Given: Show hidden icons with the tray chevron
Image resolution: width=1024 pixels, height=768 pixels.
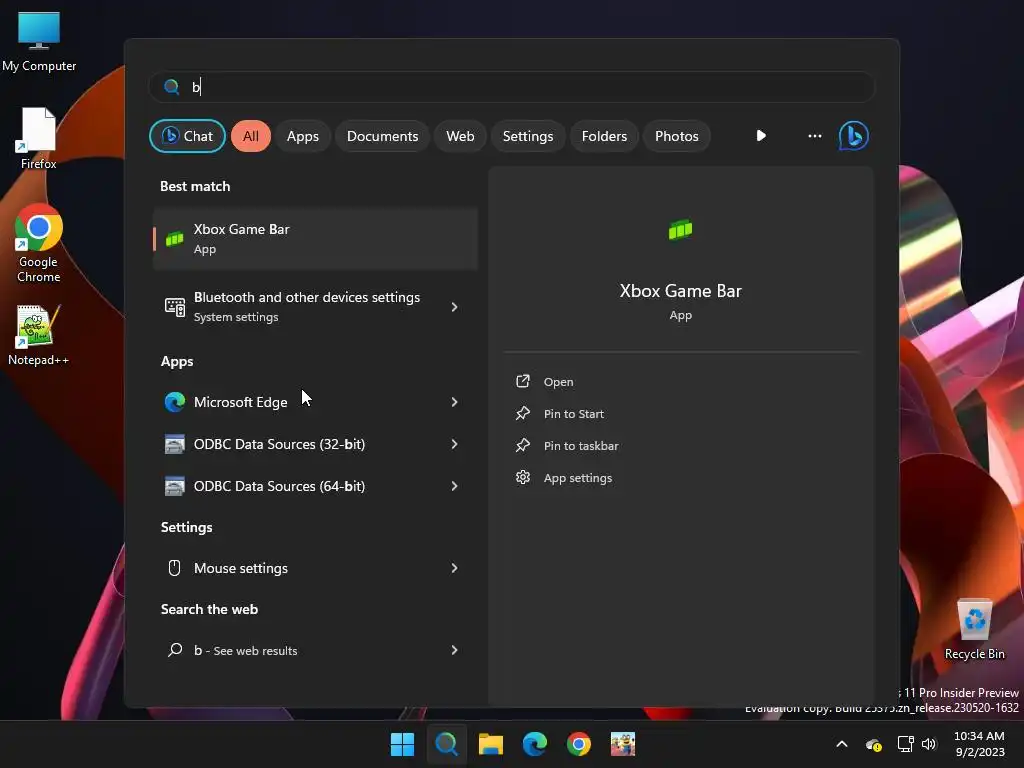Looking at the screenshot, I should pos(842,744).
